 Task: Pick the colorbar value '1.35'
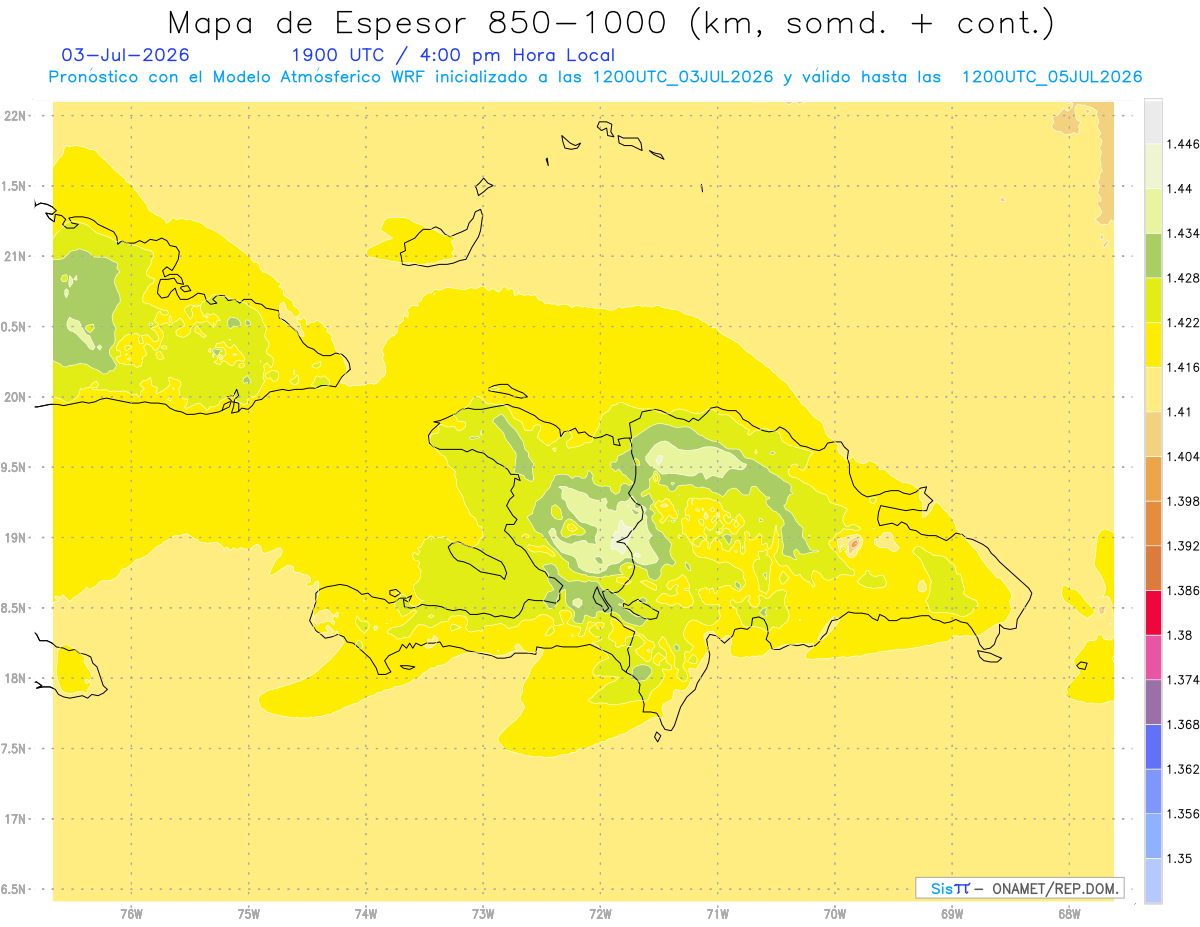coord(1180,858)
